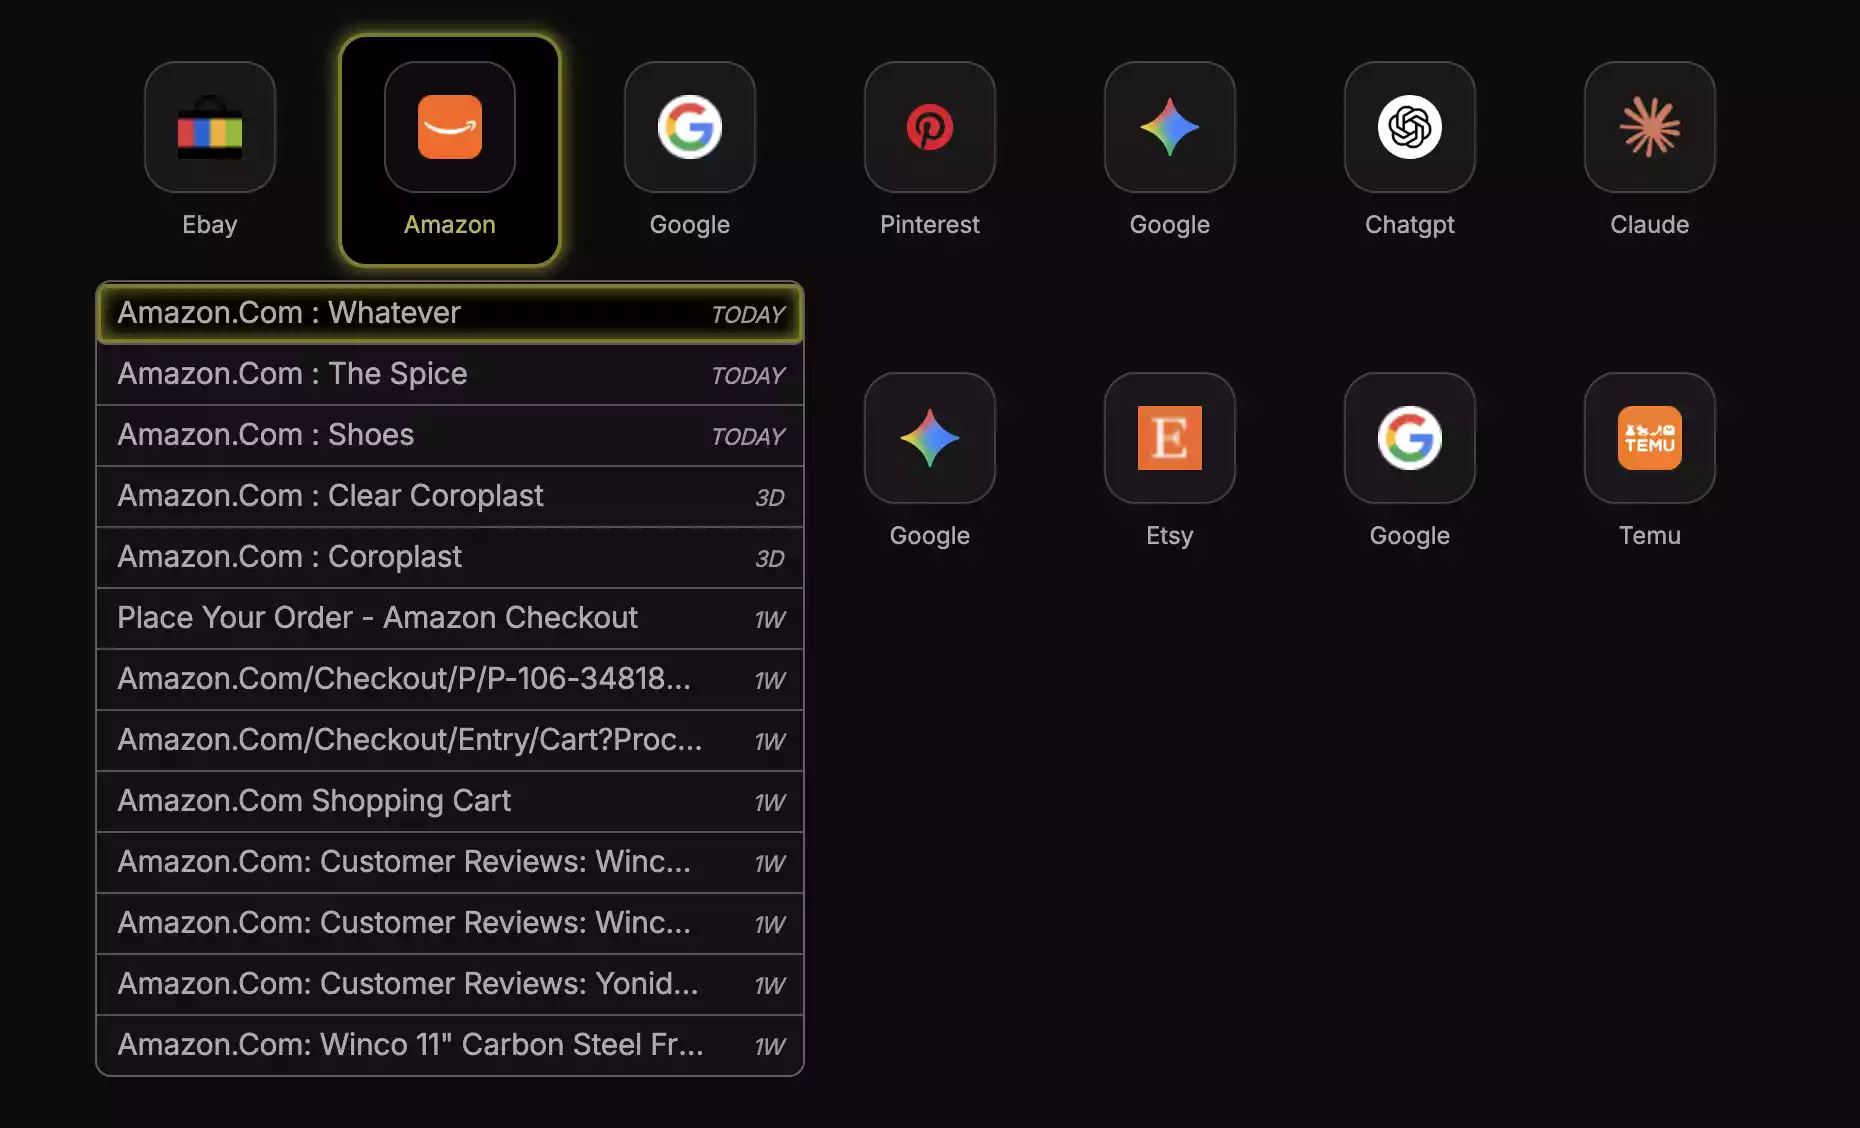
Task: Open Winco 11" Carbon Steel Fr... entry
Action: pyautogui.click(x=450, y=1045)
